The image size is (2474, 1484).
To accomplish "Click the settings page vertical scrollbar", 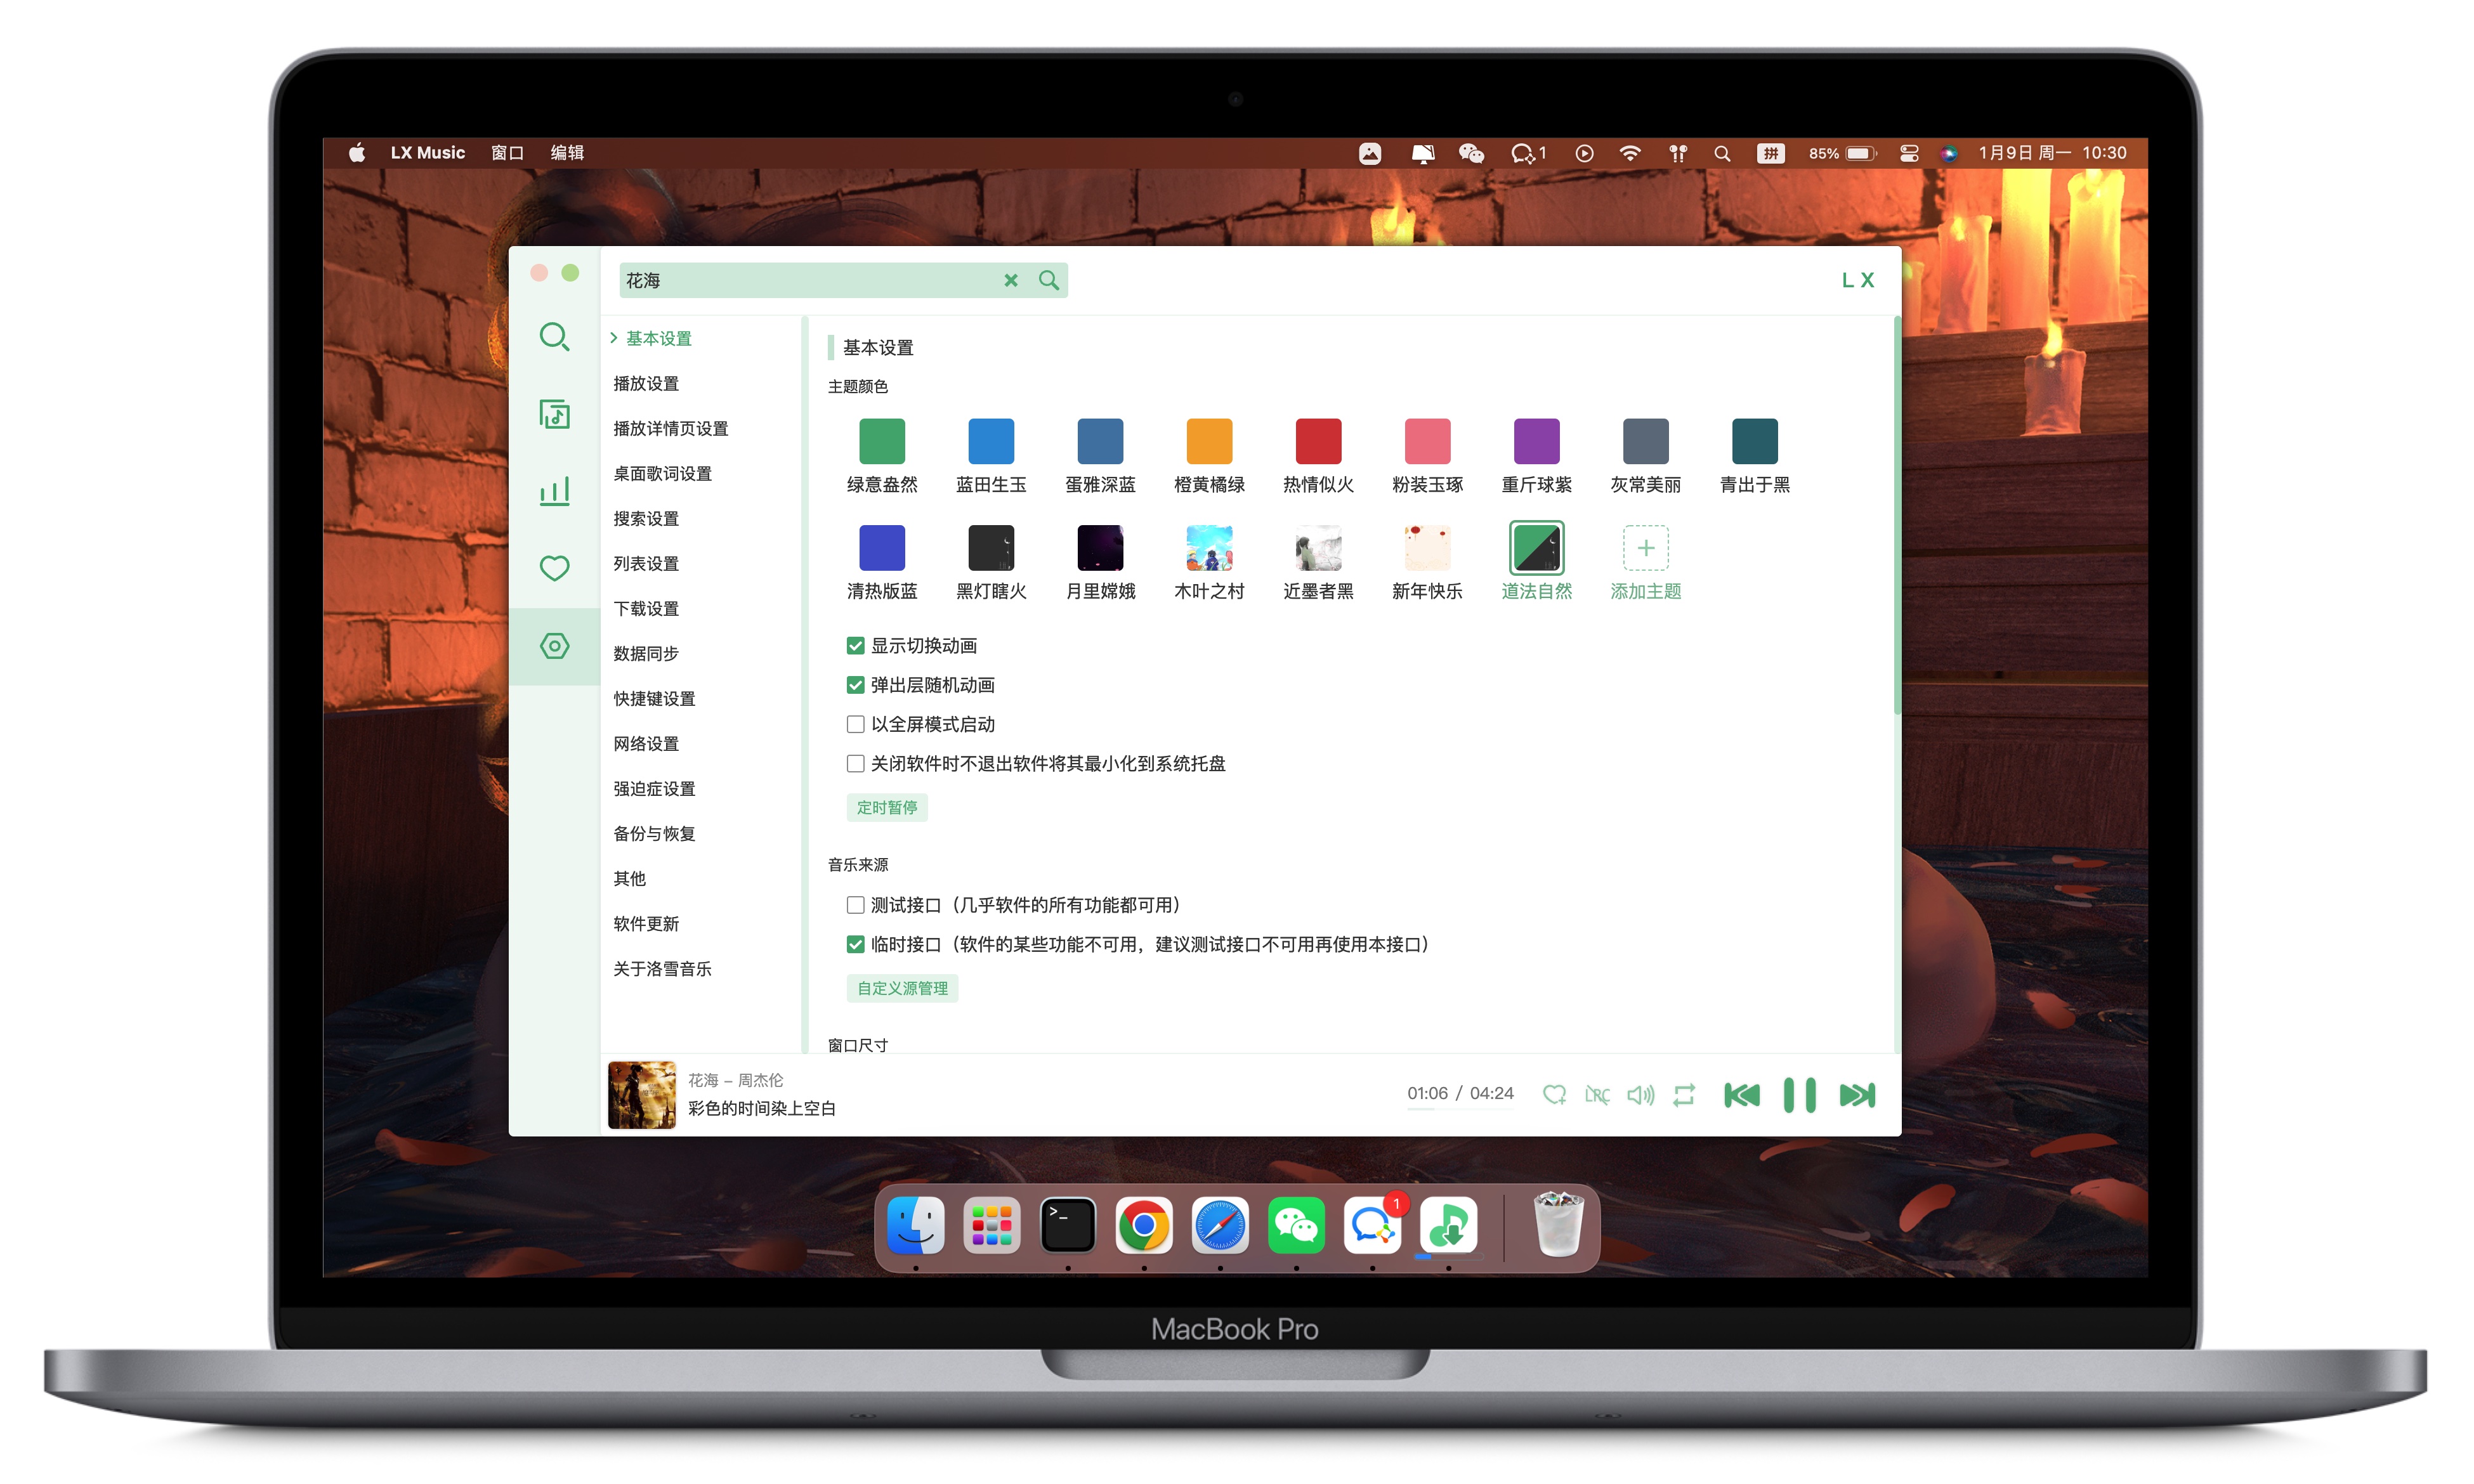I will pos(1896,517).
